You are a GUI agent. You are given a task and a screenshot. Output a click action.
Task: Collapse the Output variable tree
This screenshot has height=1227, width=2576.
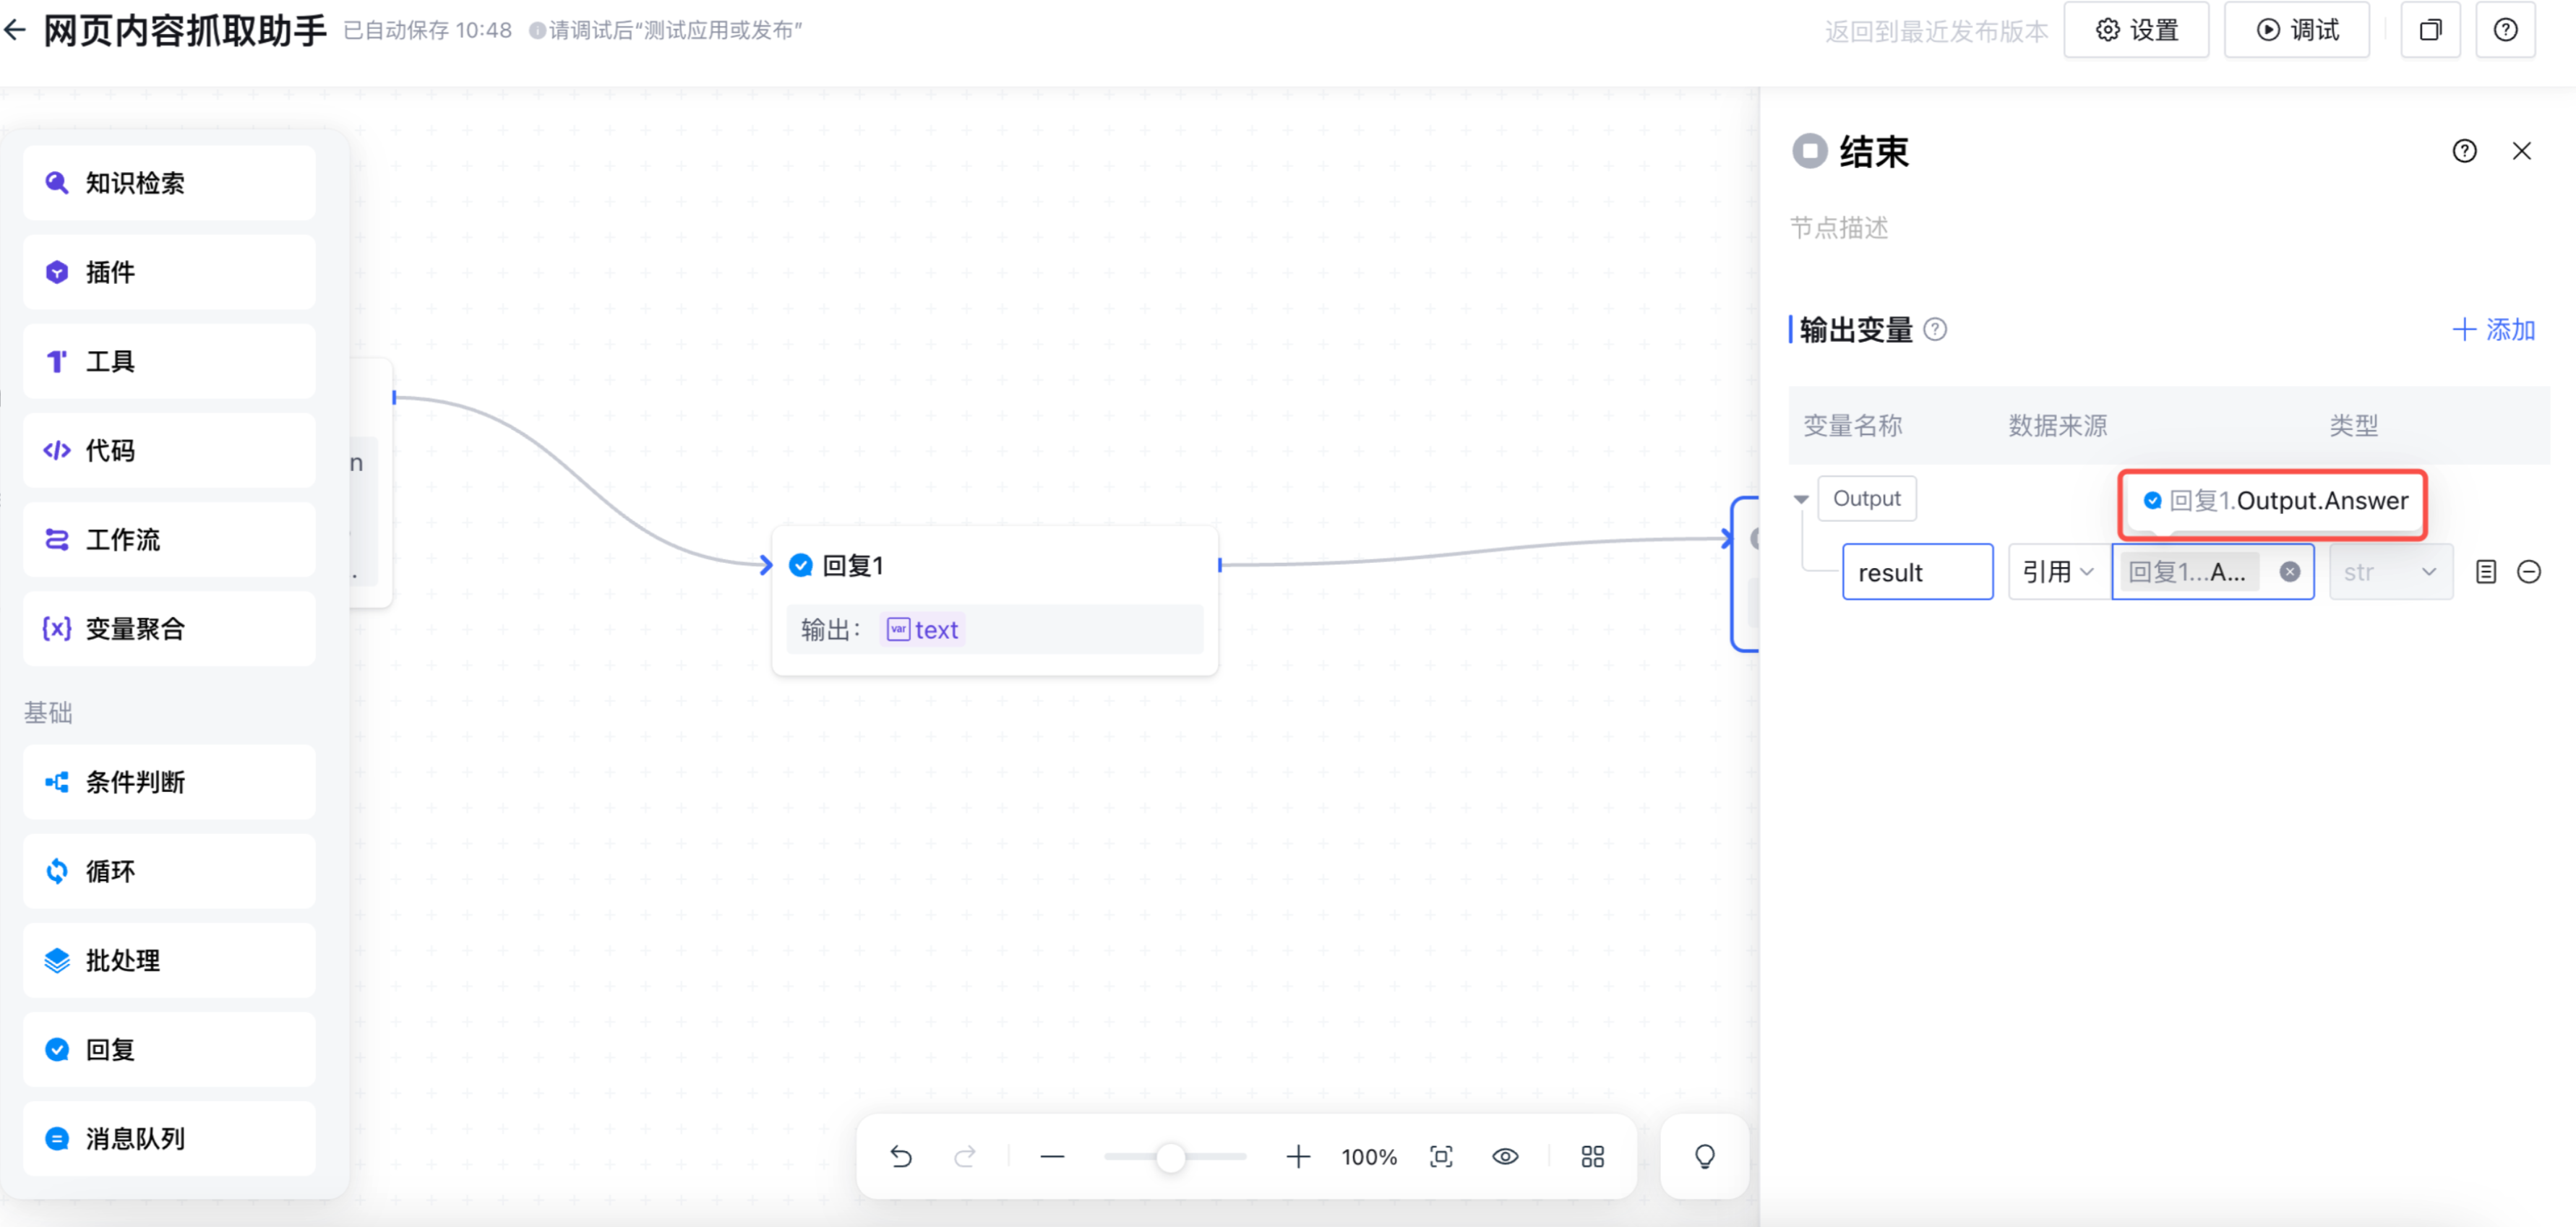(x=1801, y=499)
